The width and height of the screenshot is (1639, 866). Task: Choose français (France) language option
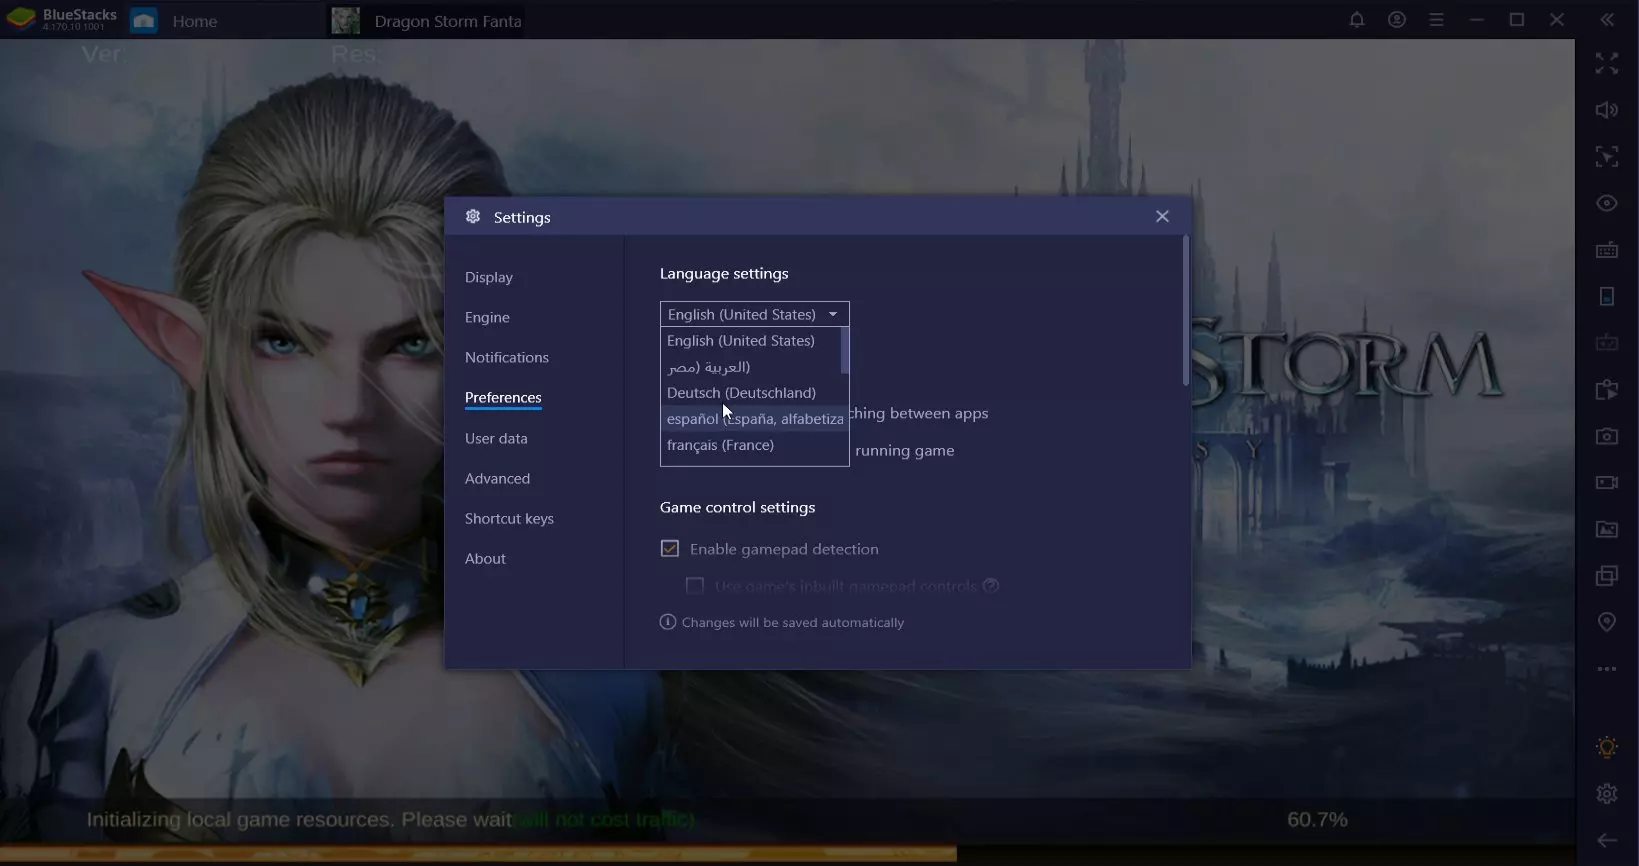(720, 445)
